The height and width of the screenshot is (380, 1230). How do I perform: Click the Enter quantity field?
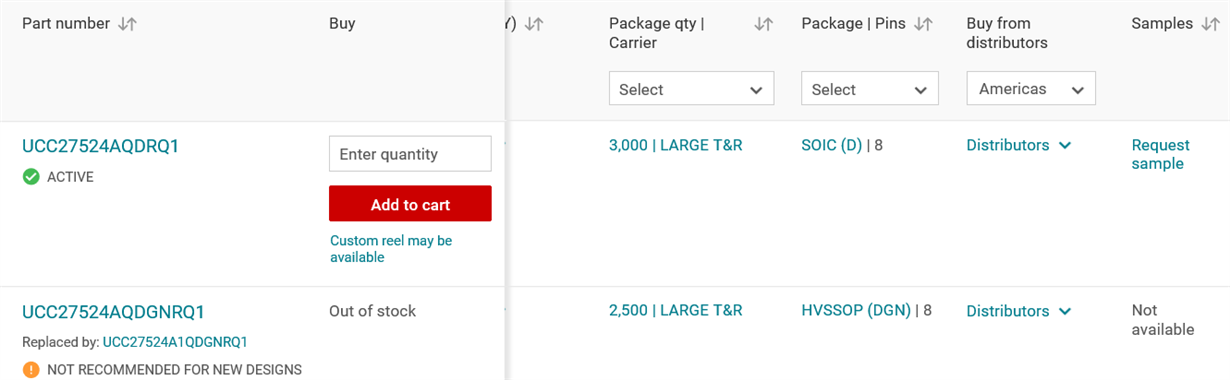point(410,154)
